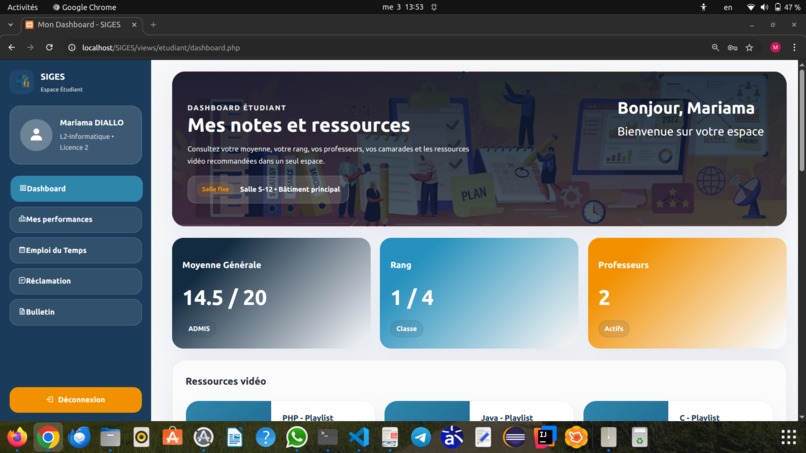Screen dimensions: 806x453
Task: Open the Terminal from the dock
Action: pos(328,438)
